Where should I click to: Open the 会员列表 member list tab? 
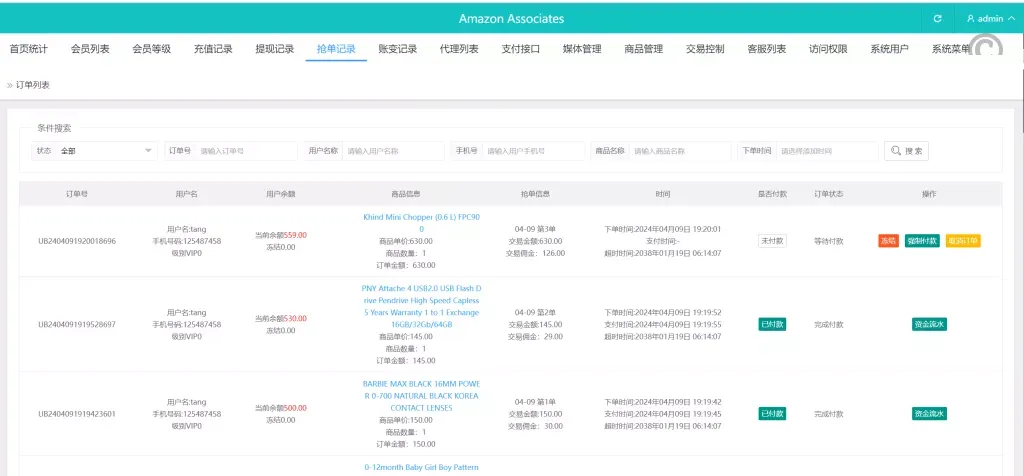90,49
